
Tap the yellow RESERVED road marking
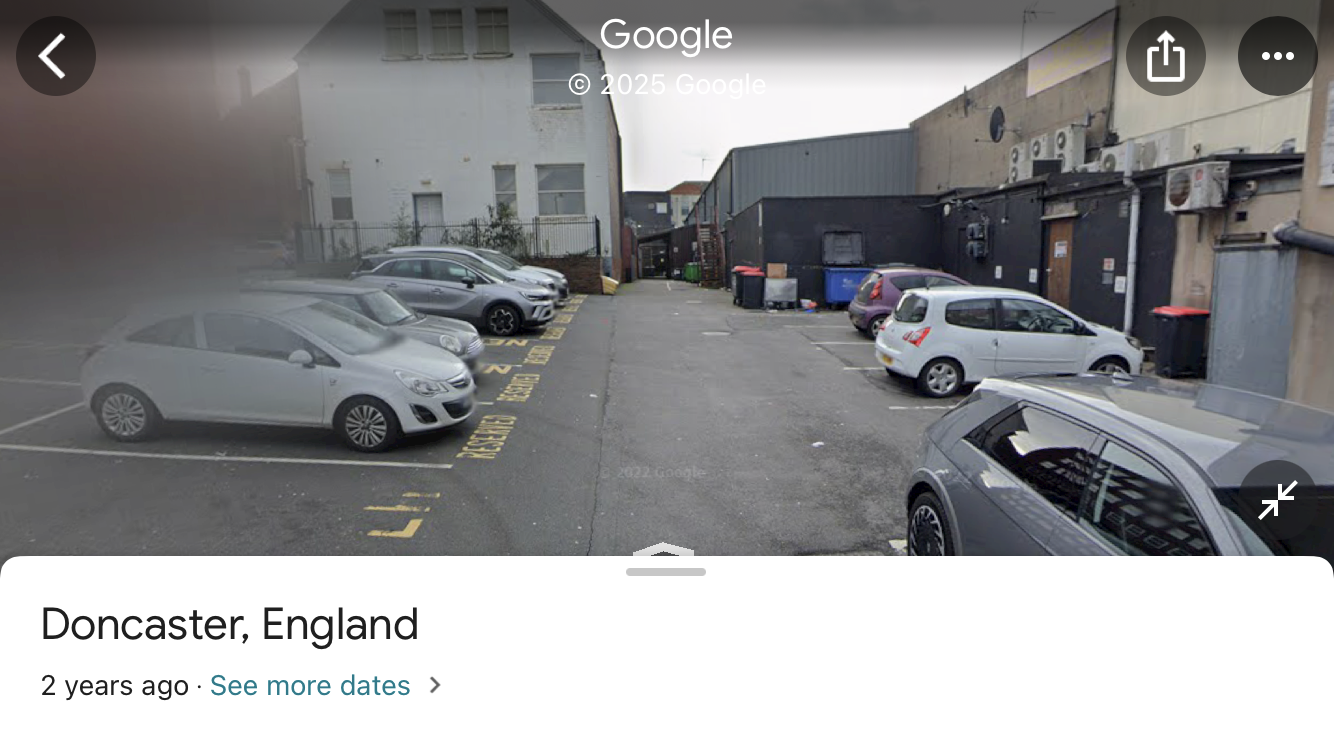click(x=486, y=435)
